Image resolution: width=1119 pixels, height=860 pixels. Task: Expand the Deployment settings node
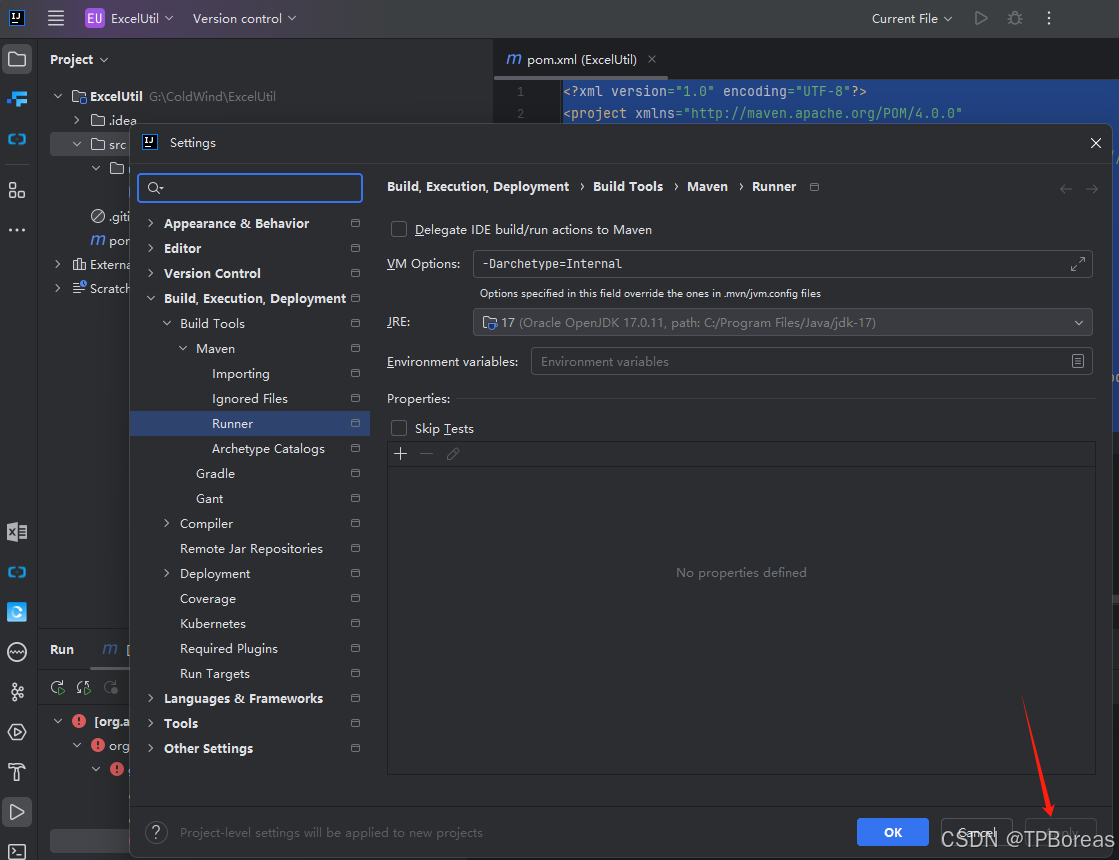pyautogui.click(x=166, y=573)
